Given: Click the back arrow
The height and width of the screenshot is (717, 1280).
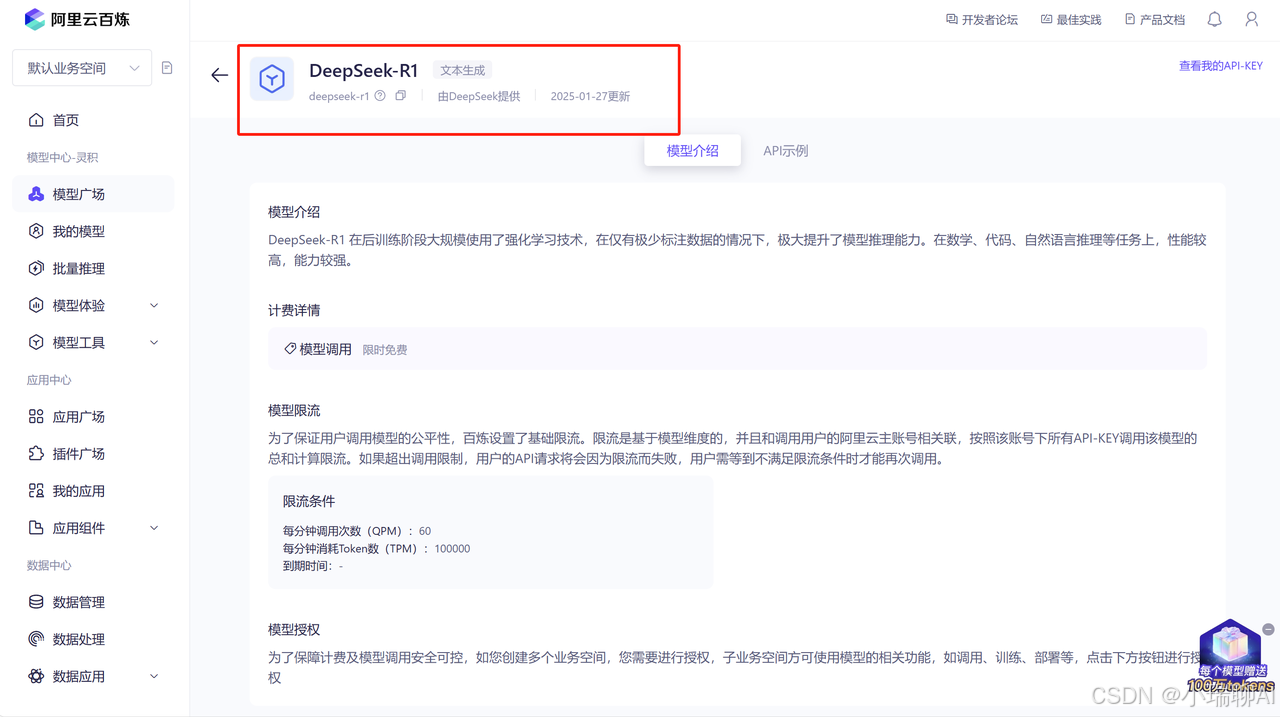Looking at the screenshot, I should click(220, 75).
